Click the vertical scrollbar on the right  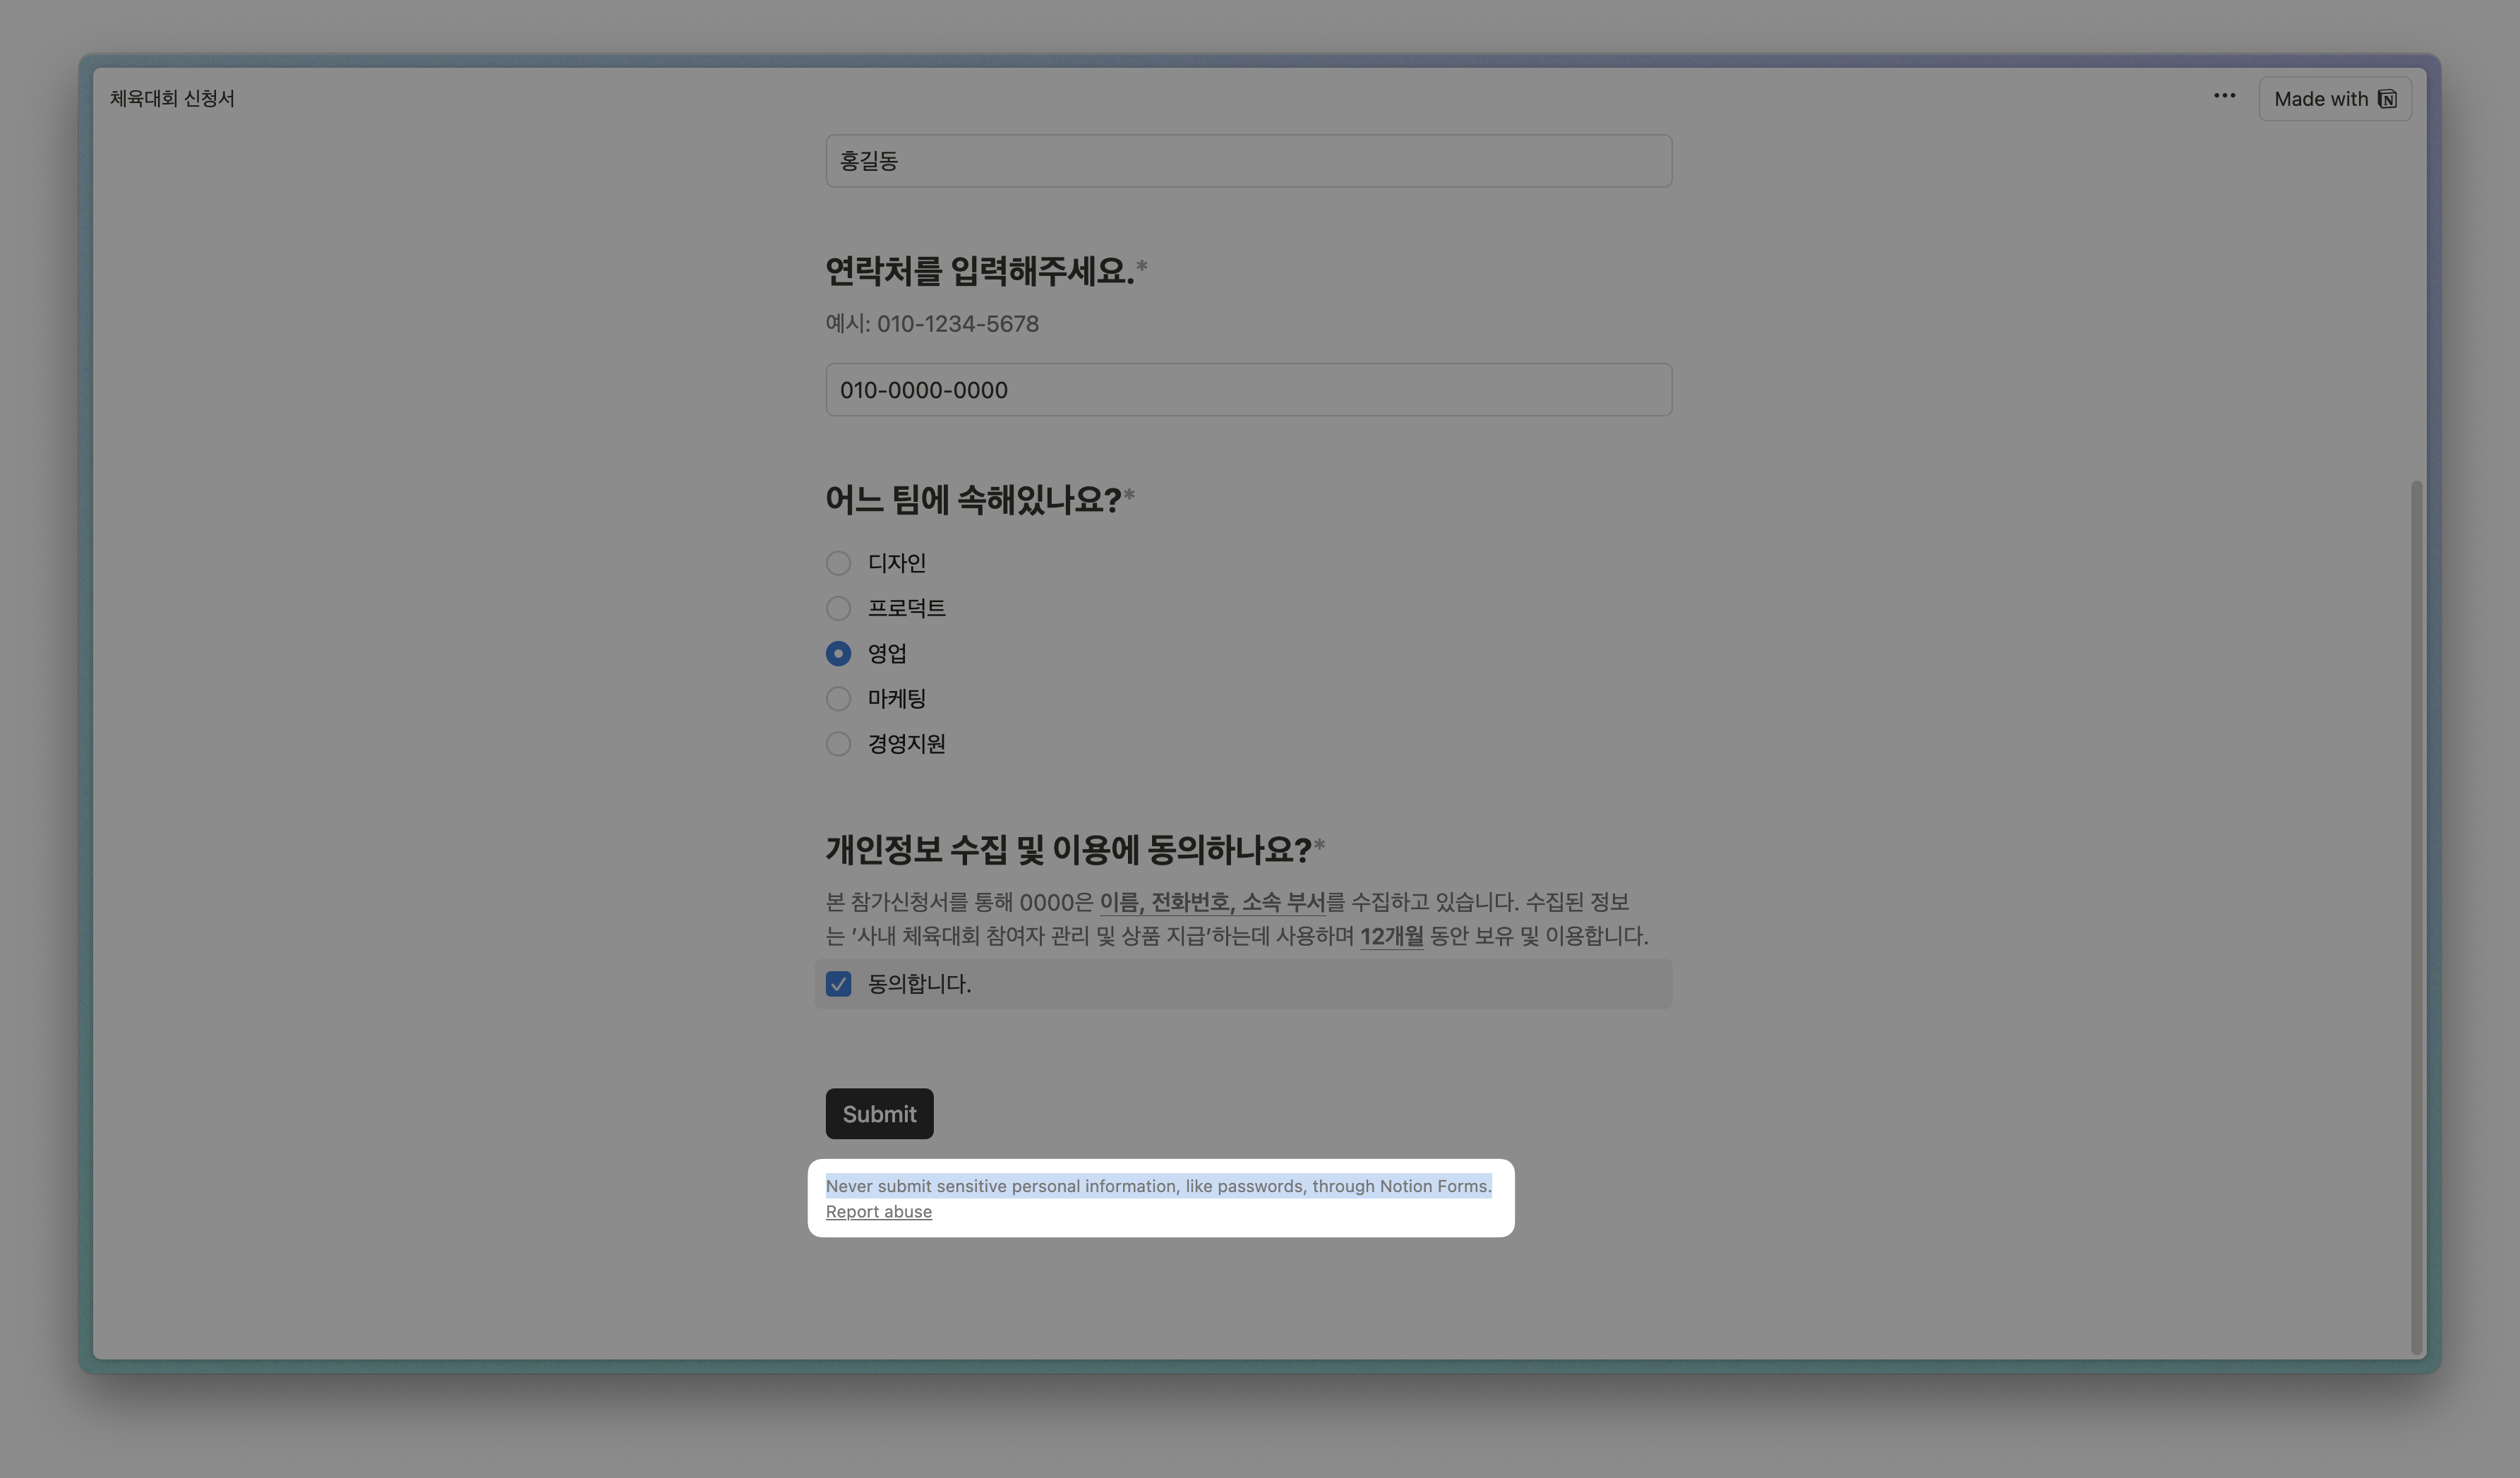pyautogui.click(x=2416, y=918)
